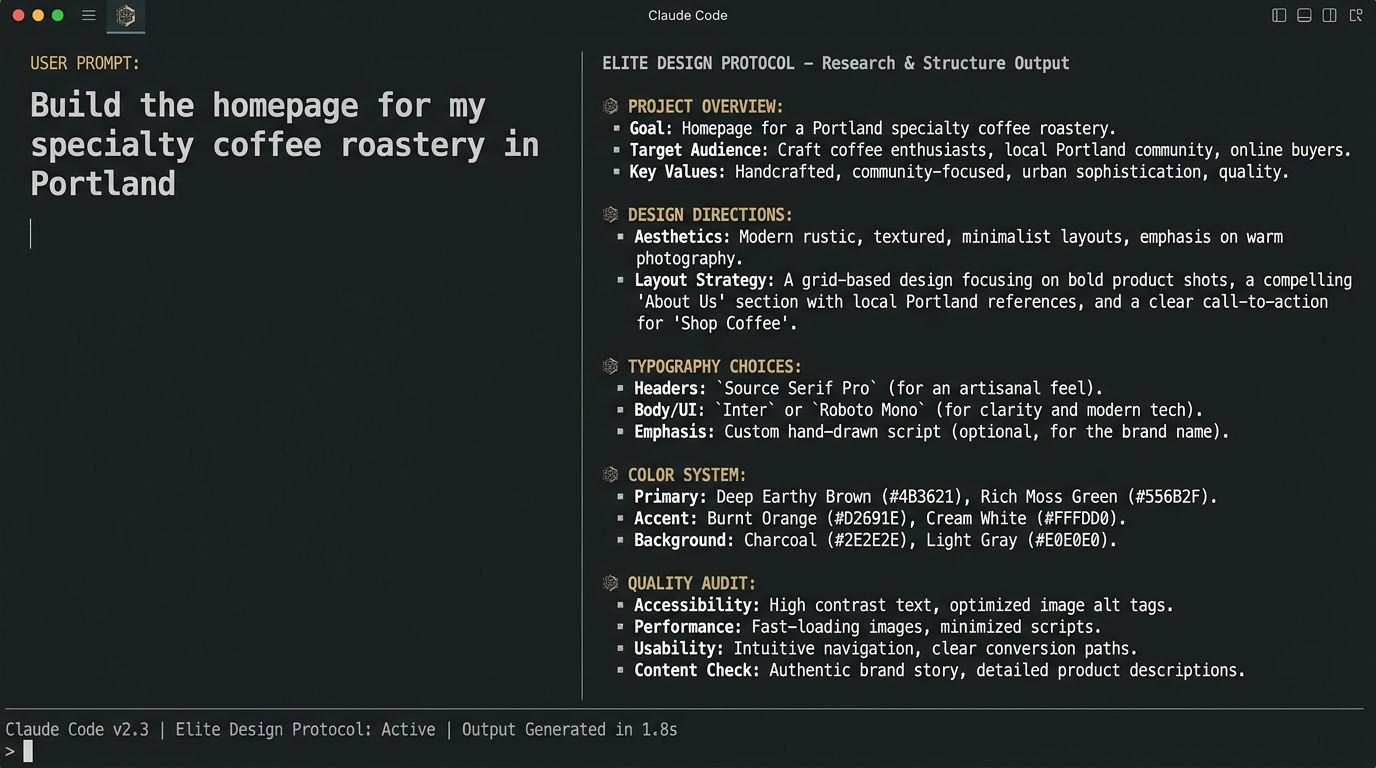Click the 'Accessibility:' line
The height and width of the screenshot is (768, 1376).
904,605
